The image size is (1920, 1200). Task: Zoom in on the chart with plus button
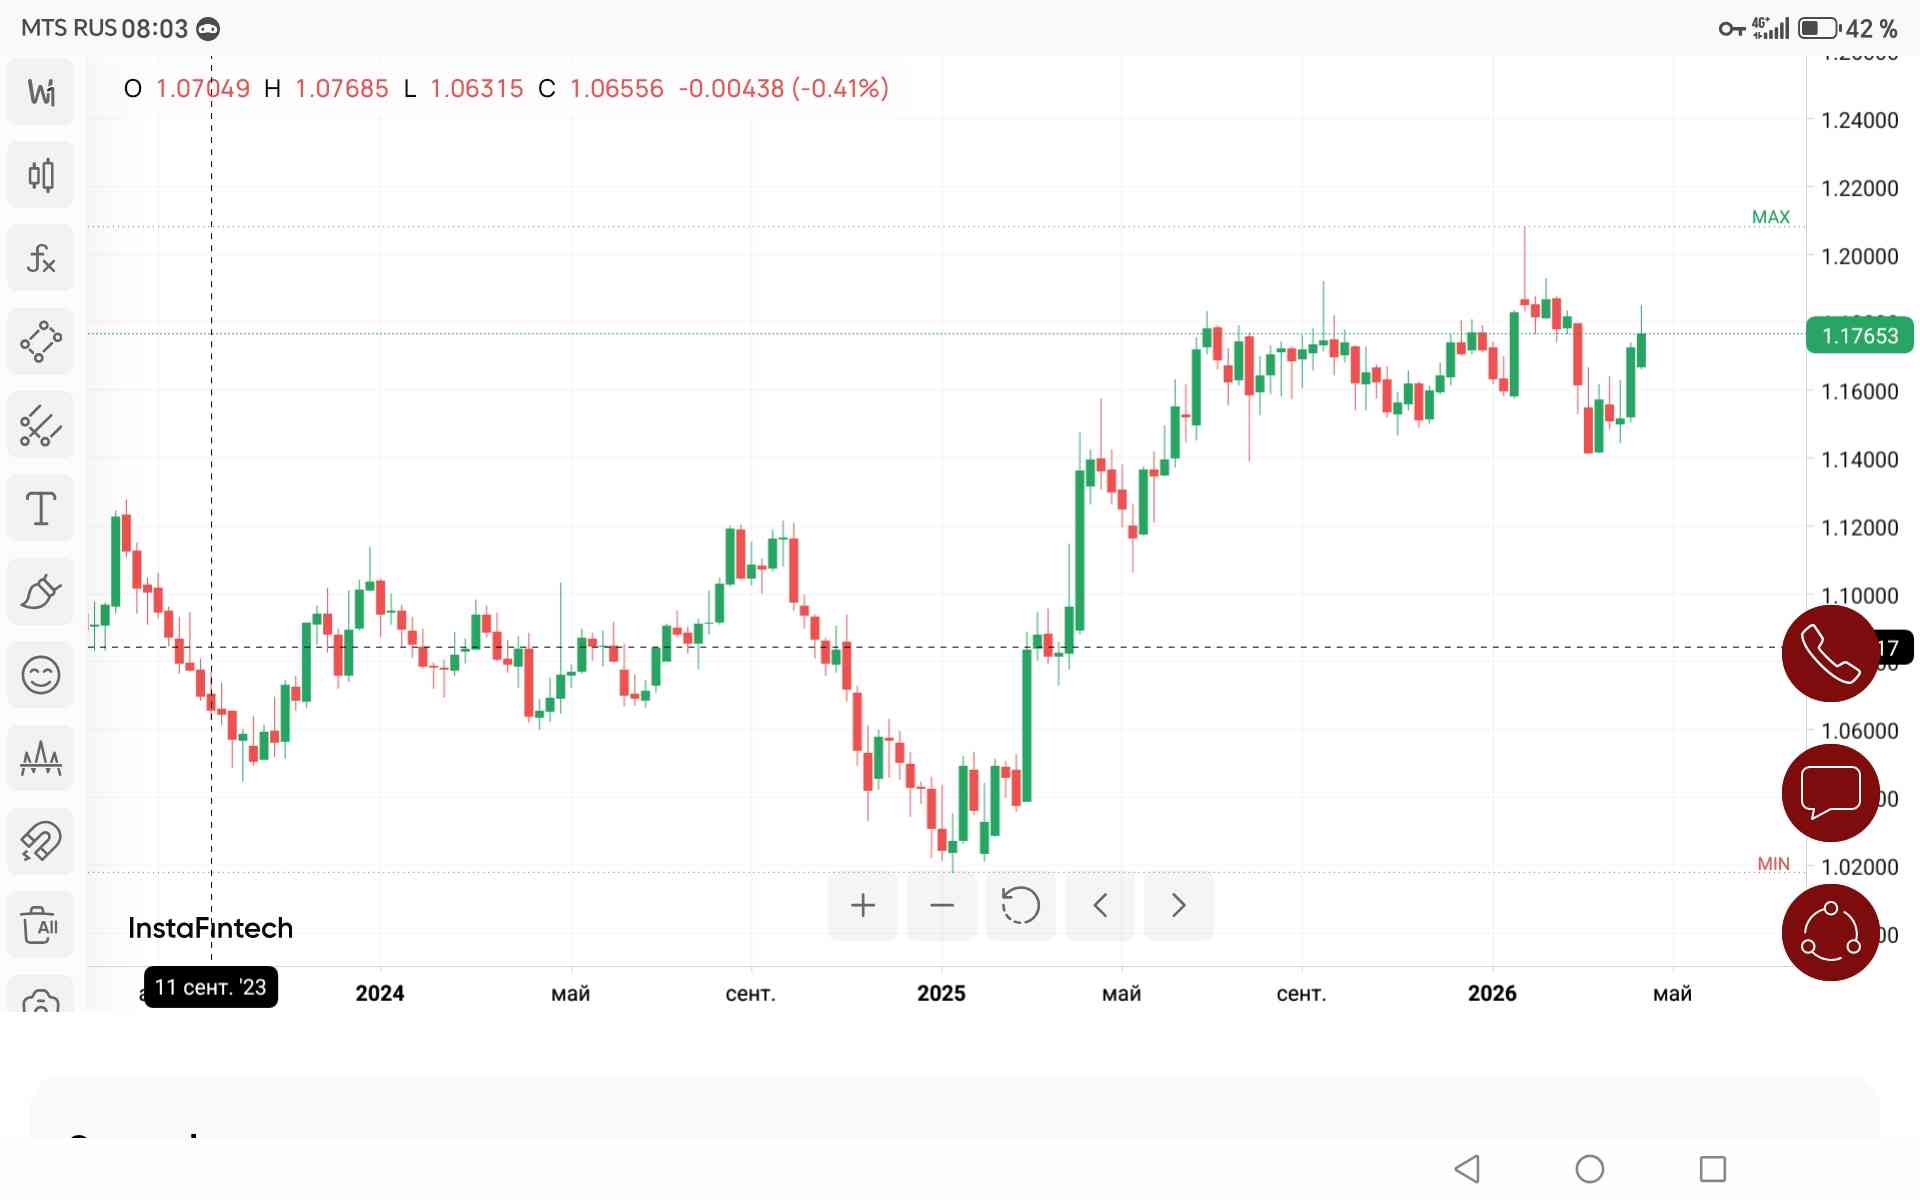tap(862, 905)
